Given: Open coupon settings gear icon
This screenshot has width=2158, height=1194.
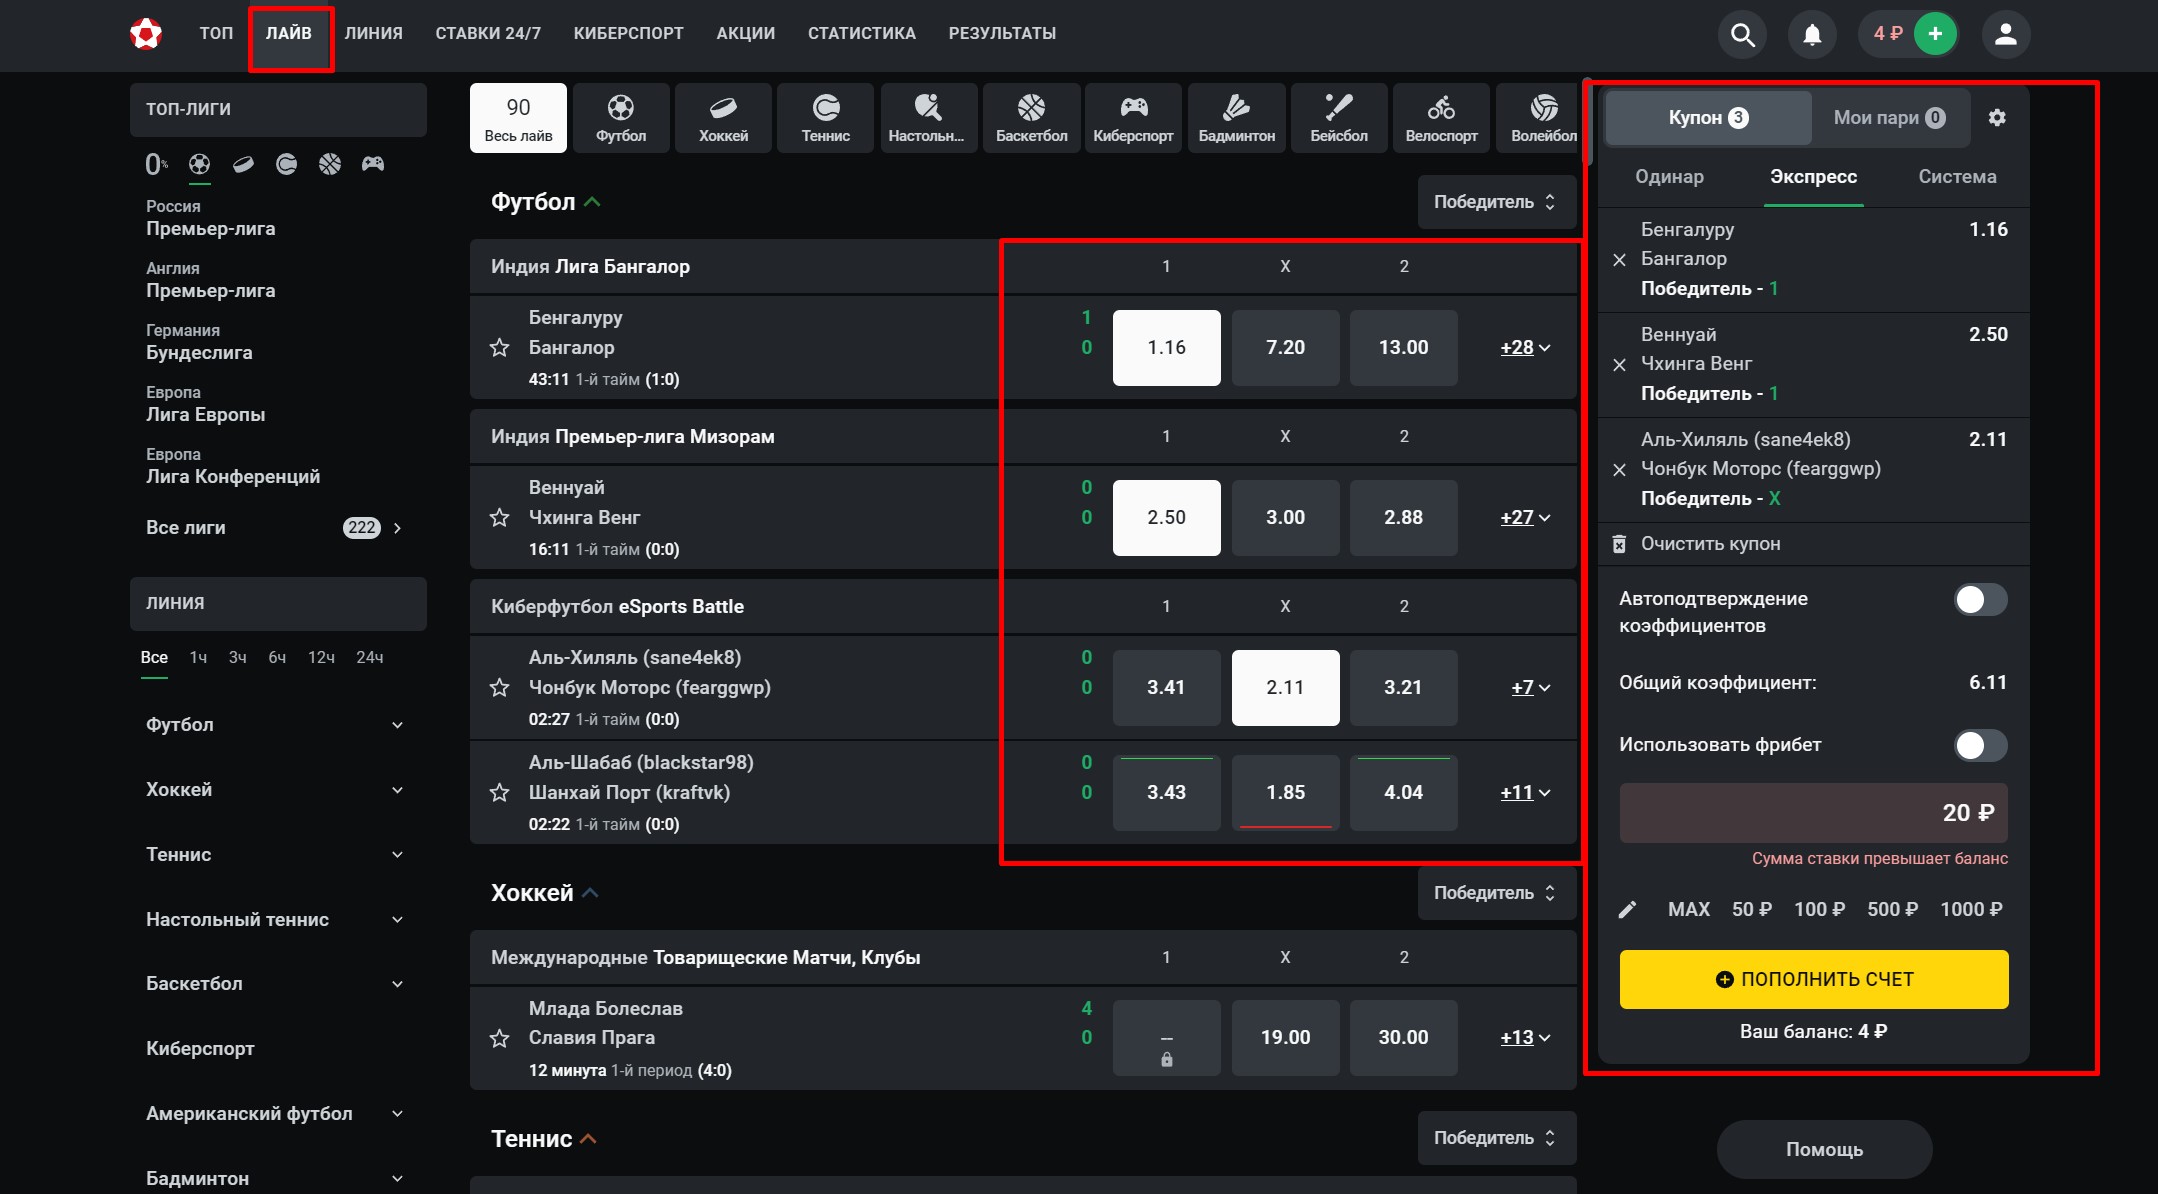Looking at the screenshot, I should pos(1996,118).
